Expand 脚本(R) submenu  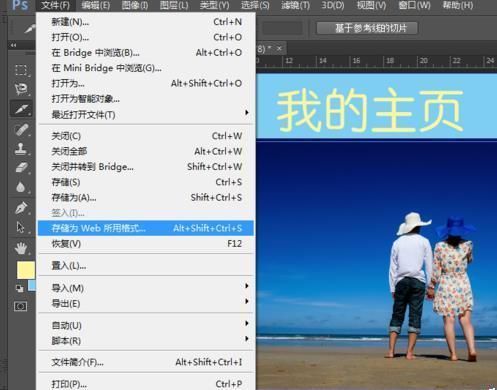(146, 341)
